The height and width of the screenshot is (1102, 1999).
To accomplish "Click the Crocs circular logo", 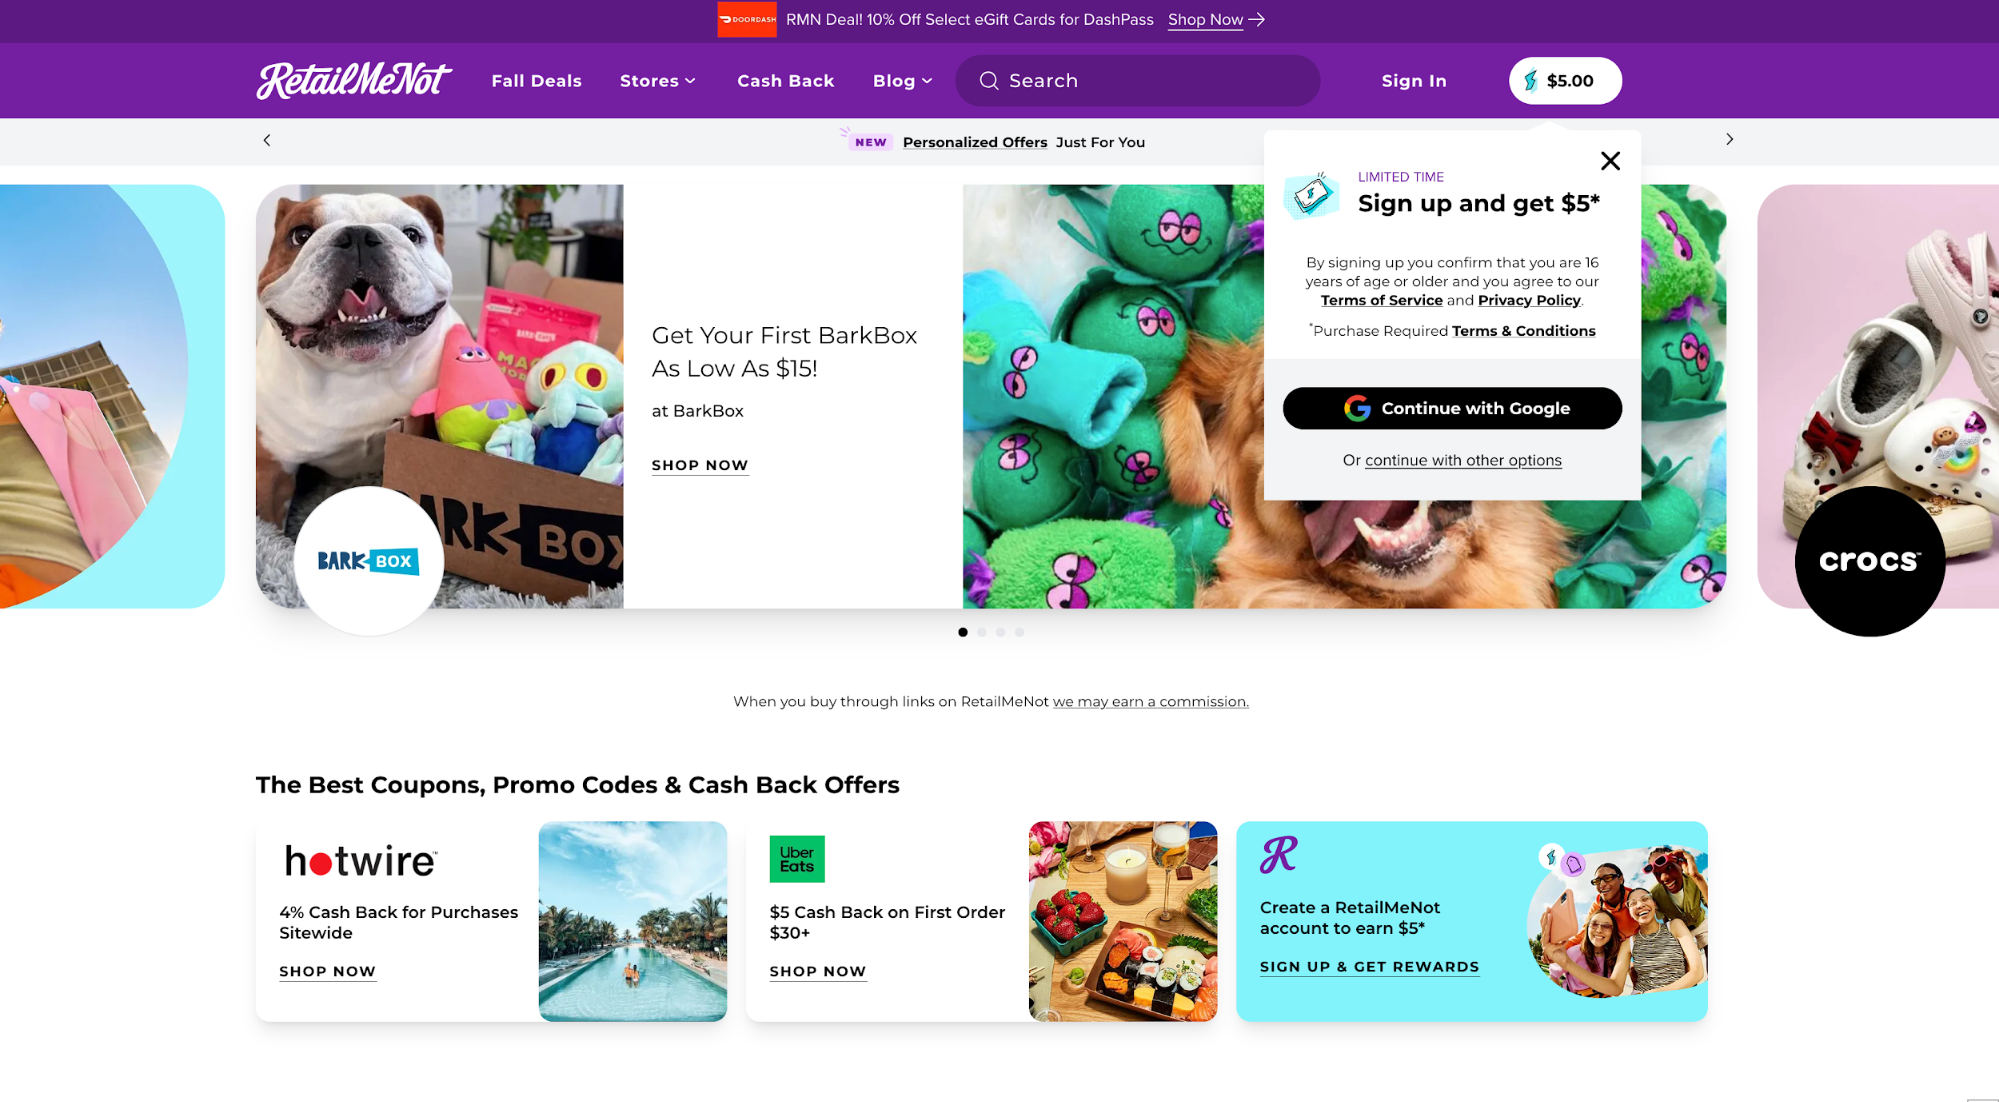I will point(1869,561).
